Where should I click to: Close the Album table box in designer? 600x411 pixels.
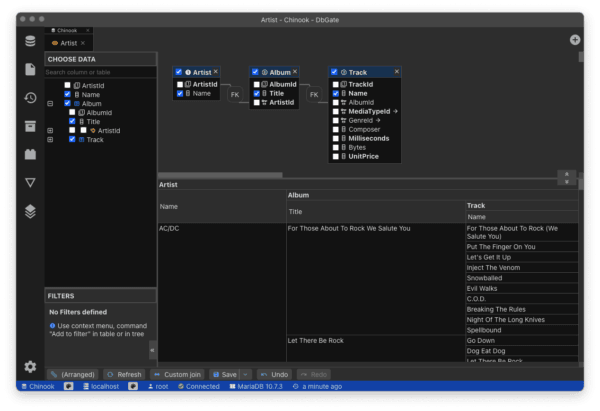pyautogui.click(x=295, y=72)
